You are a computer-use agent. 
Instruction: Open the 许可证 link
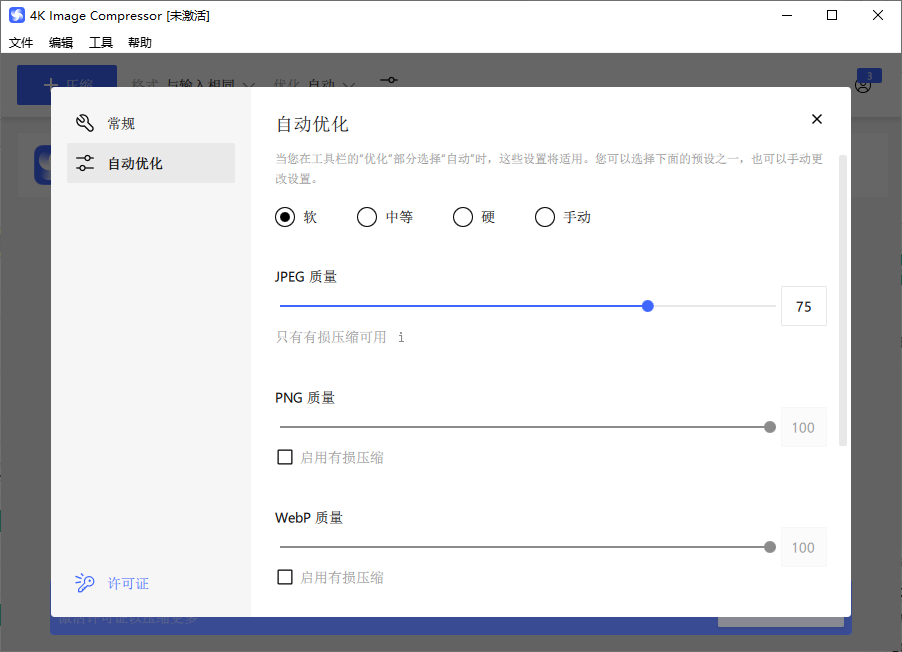click(128, 584)
